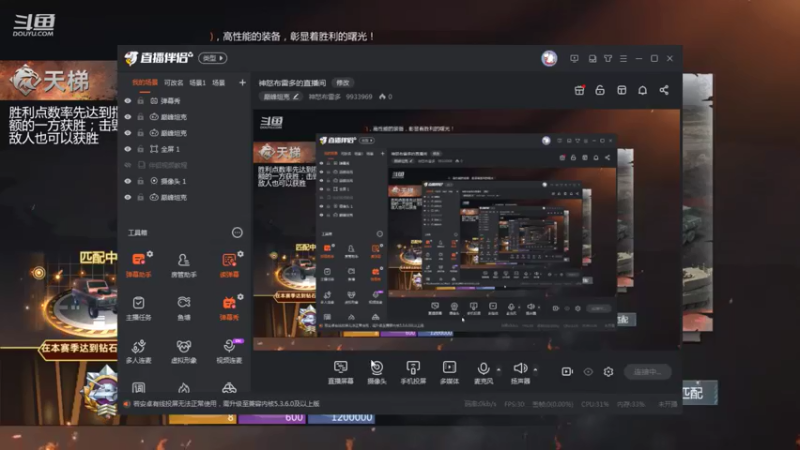Open the 多人连麦 tool
Screen dimensions: 800x450
pyautogui.click(x=138, y=351)
